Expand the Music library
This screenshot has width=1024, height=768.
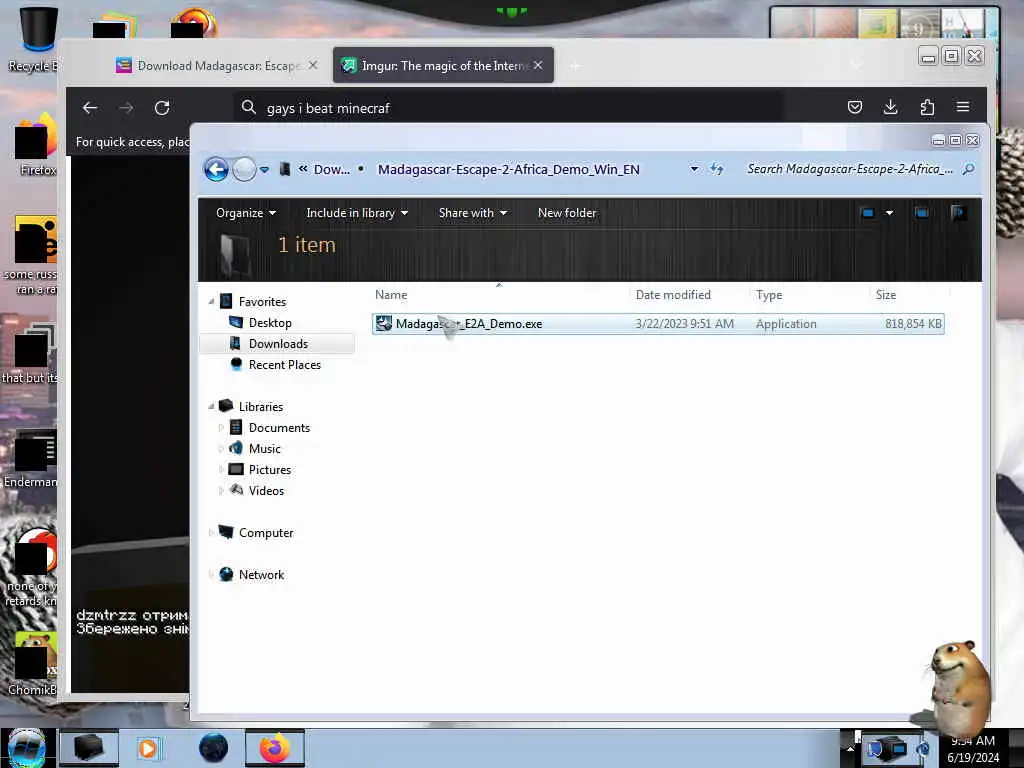click(221, 449)
